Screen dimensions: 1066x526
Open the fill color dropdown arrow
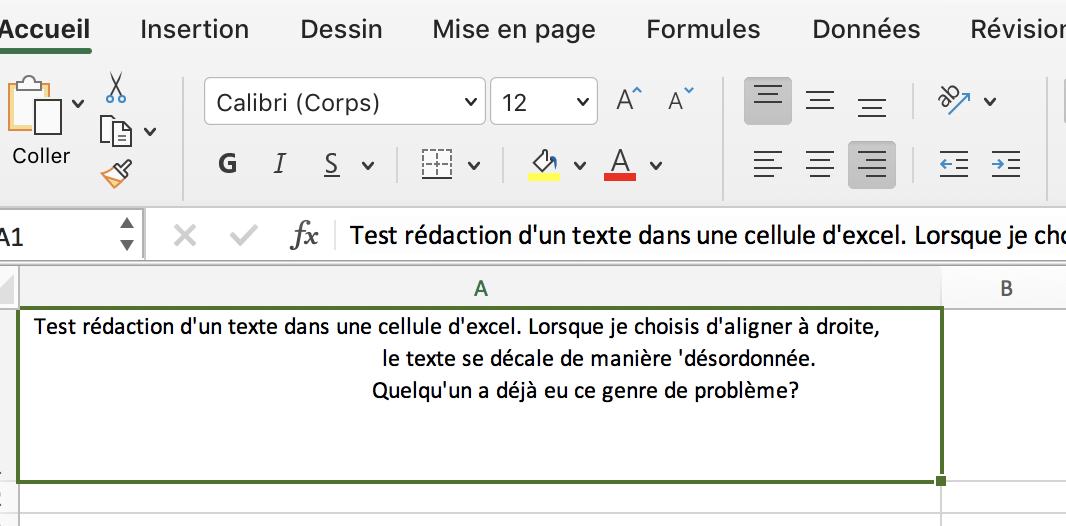580,165
